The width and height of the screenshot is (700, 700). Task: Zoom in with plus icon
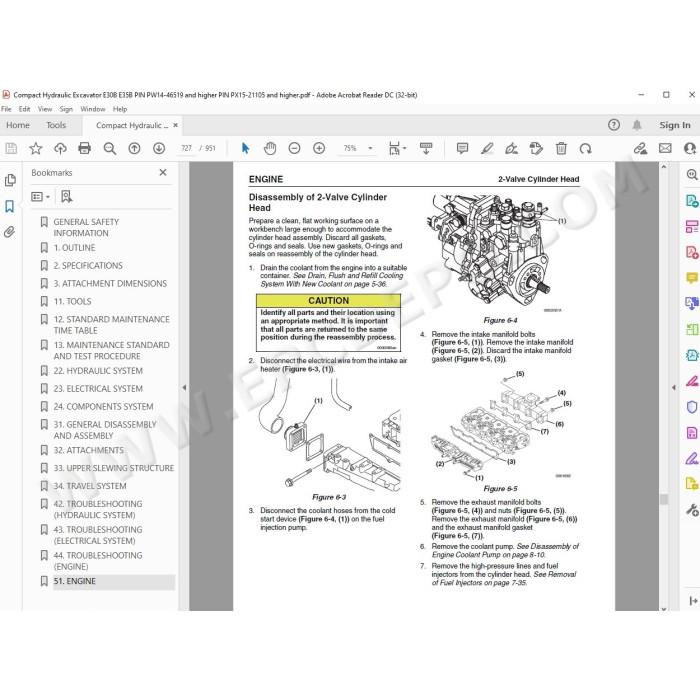click(319, 148)
